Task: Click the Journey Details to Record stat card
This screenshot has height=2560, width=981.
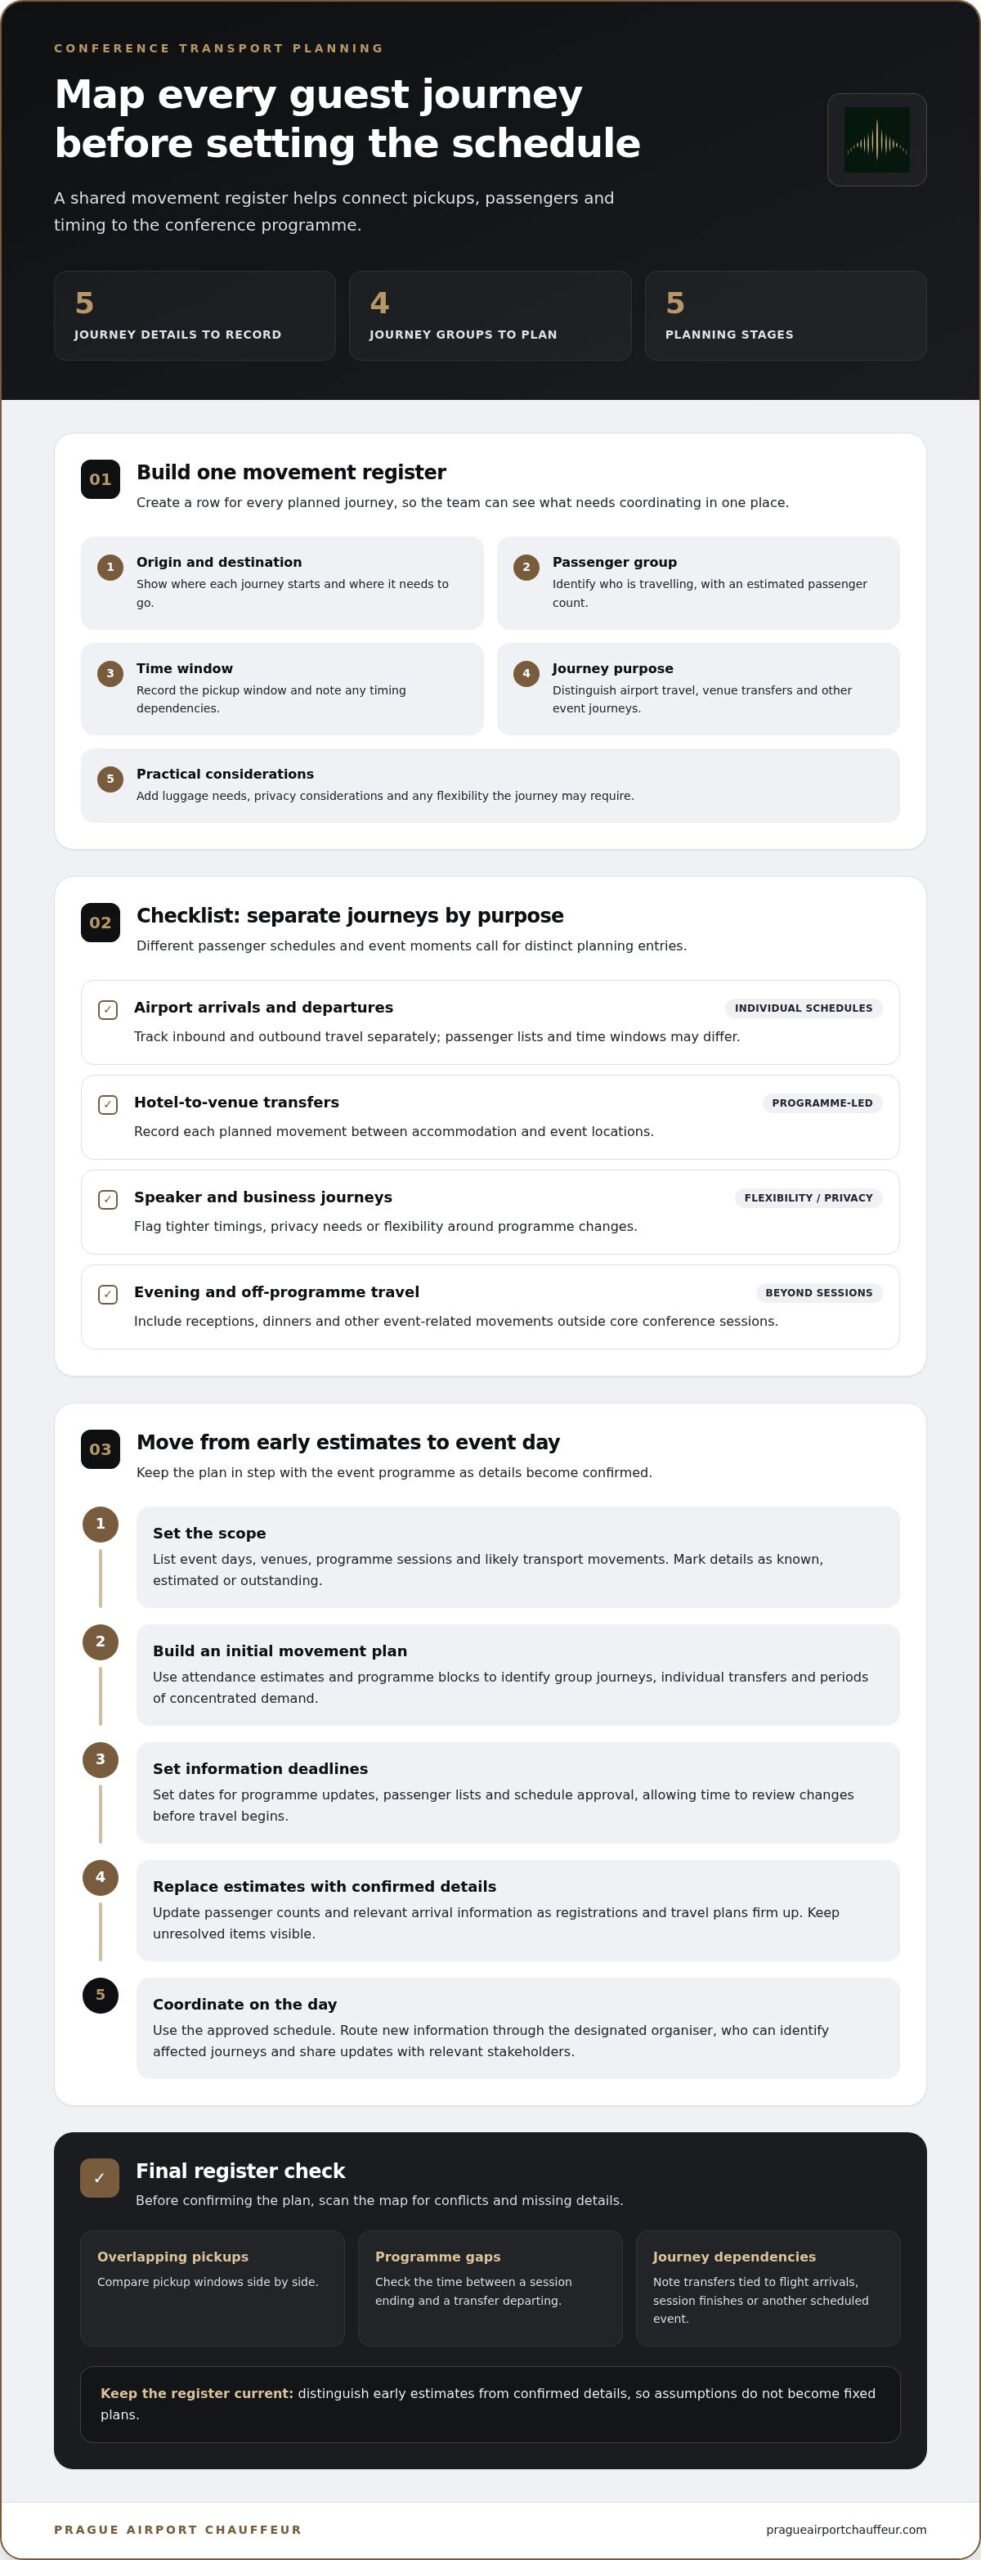Action: click(194, 315)
